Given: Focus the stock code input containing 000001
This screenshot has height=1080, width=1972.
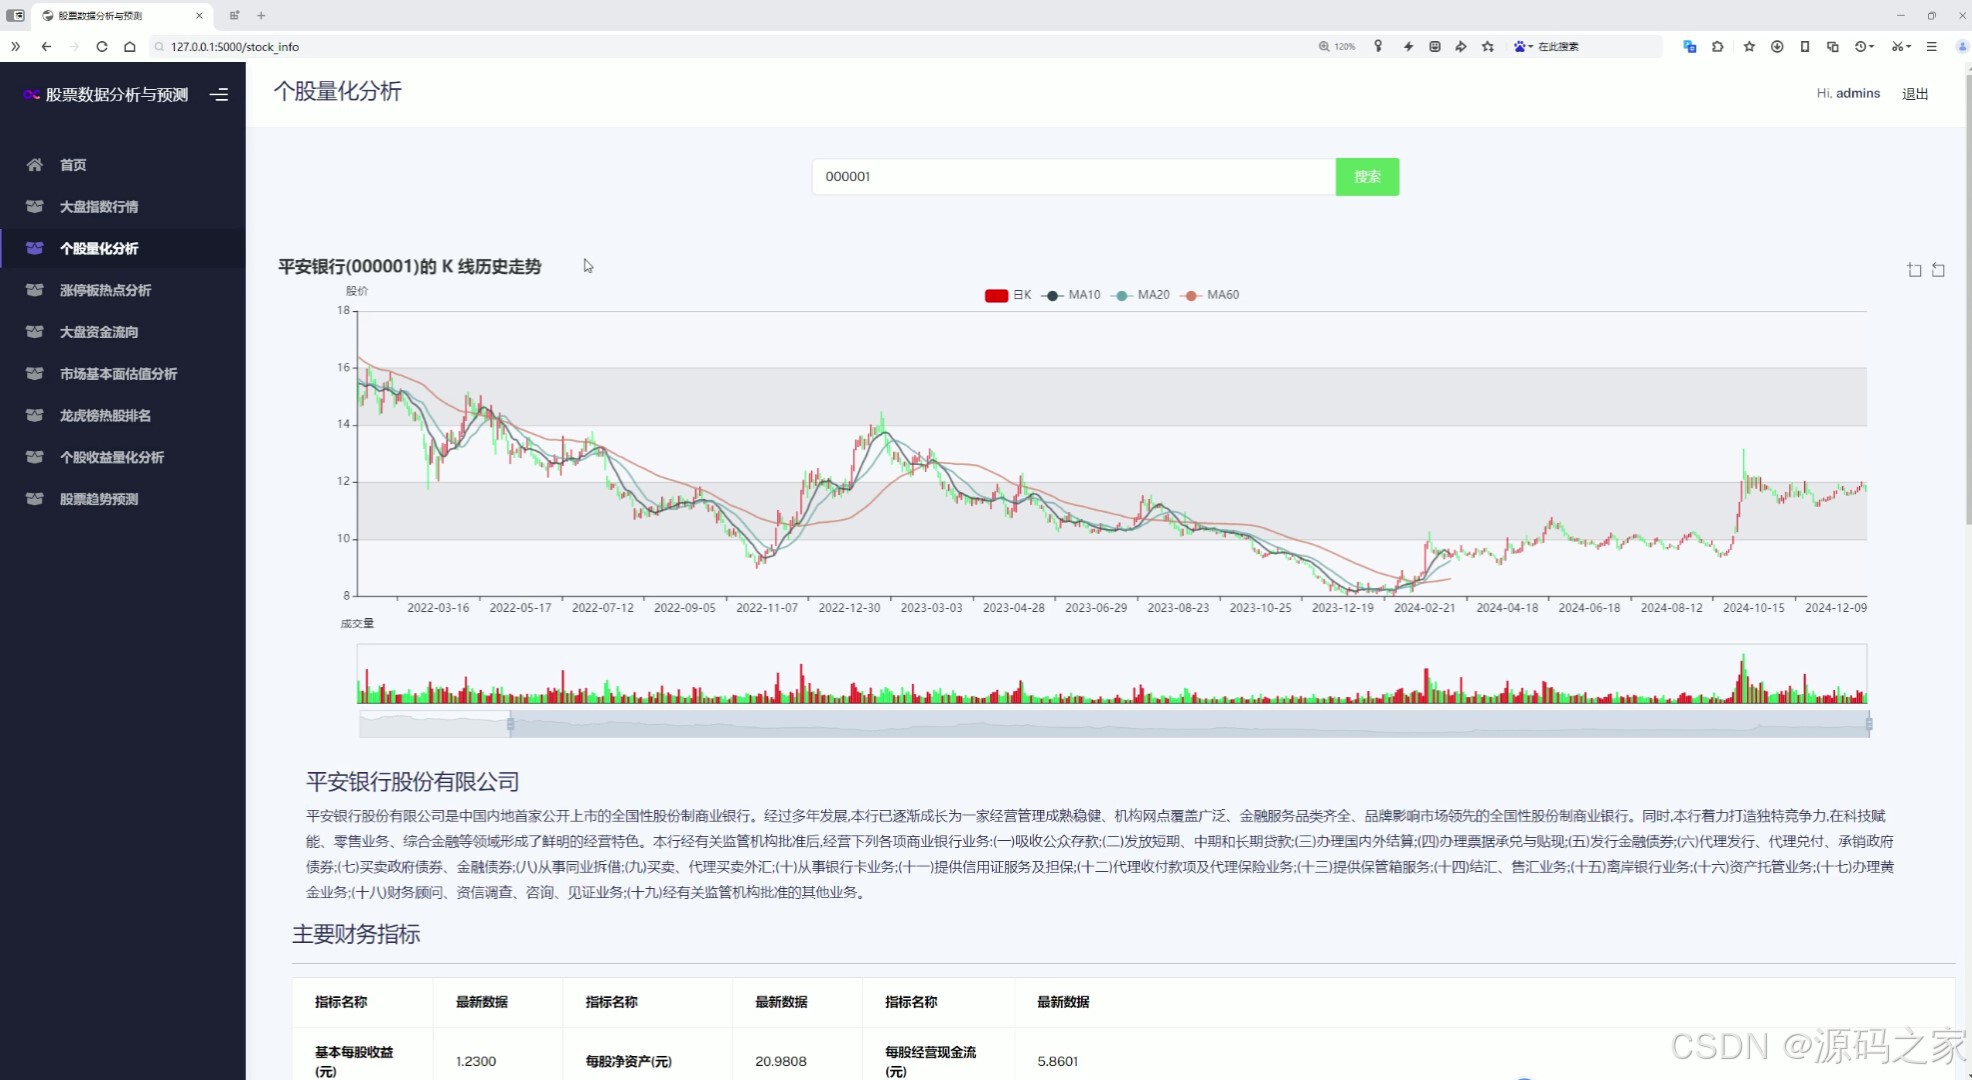Looking at the screenshot, I should click(1072, 177).
